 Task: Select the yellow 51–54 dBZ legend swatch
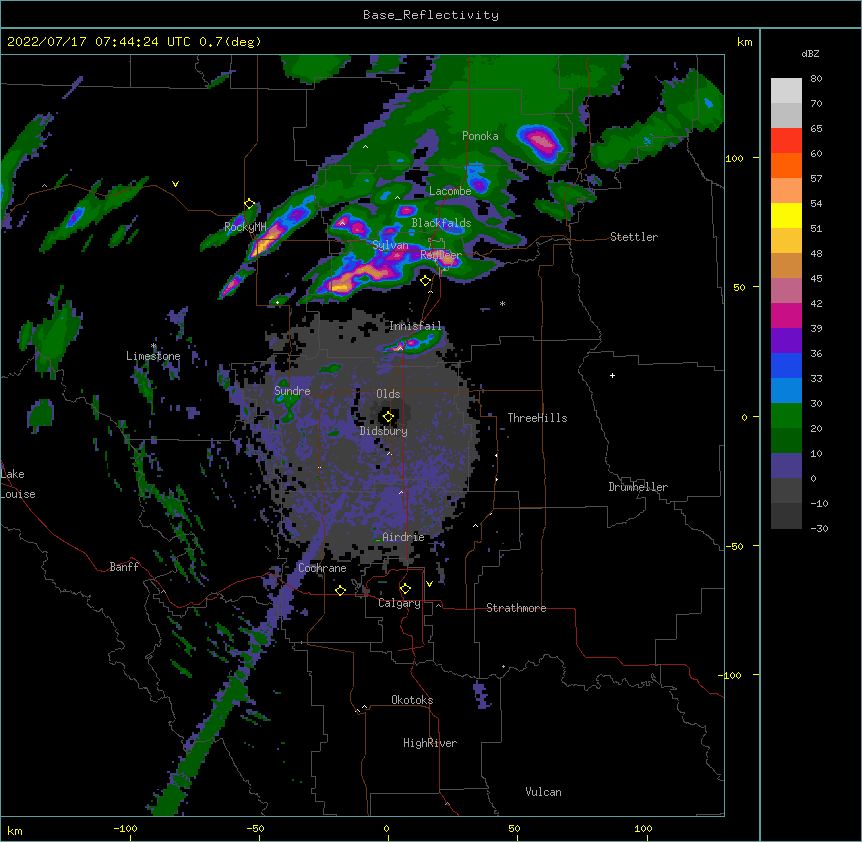[786, 215]
